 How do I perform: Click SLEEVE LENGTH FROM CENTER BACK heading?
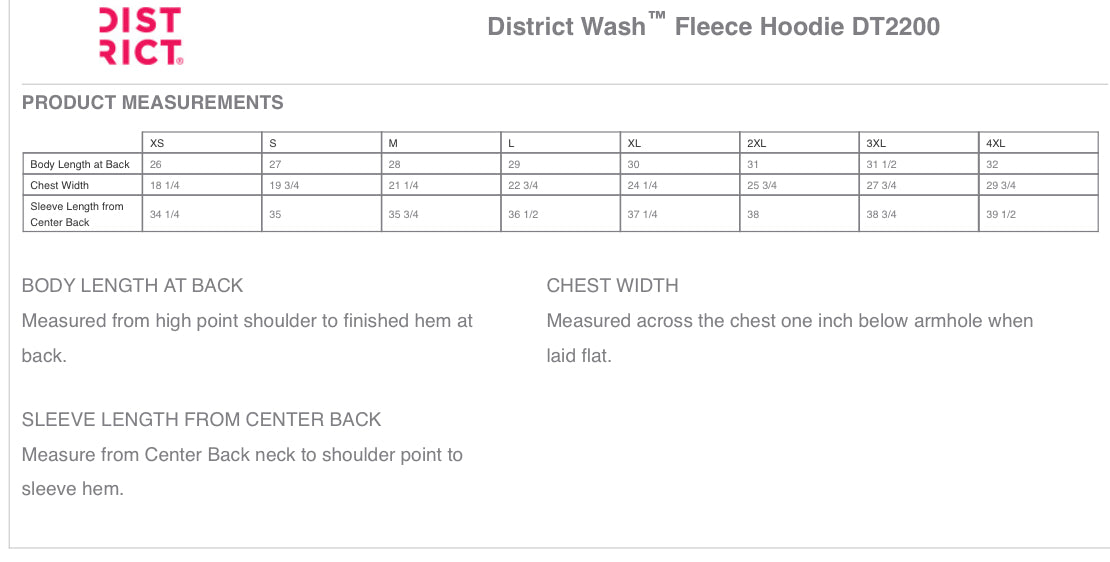pyautogui.click(x=201, y=419)
